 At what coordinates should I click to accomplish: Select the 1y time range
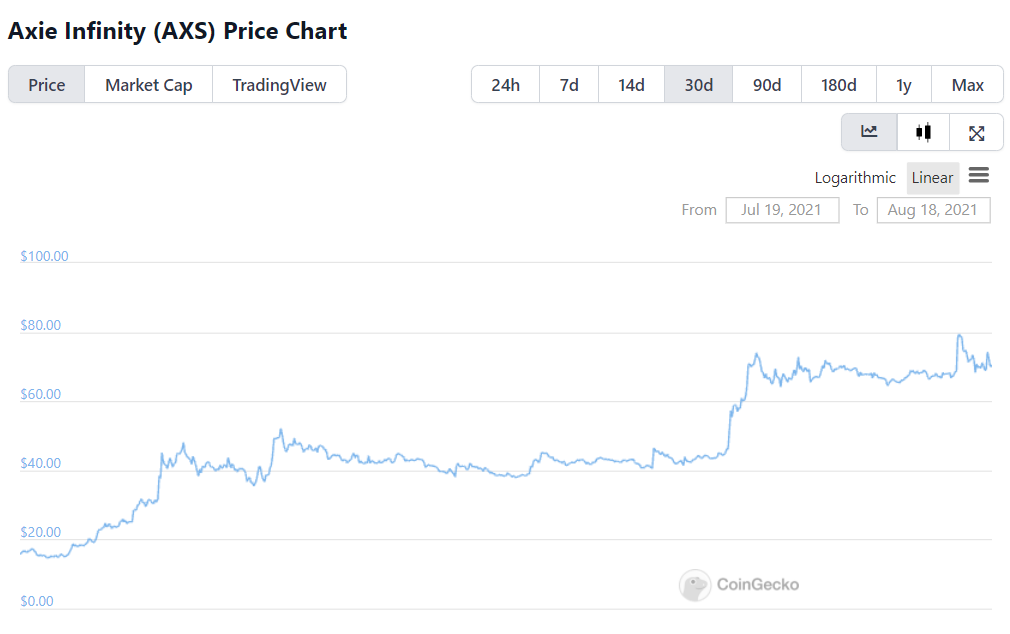pyautogui.click(x=904, y=85)
